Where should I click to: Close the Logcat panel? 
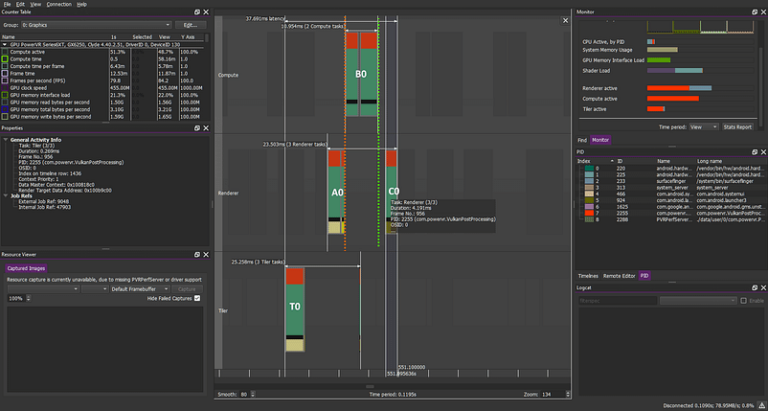click(763, 288)
